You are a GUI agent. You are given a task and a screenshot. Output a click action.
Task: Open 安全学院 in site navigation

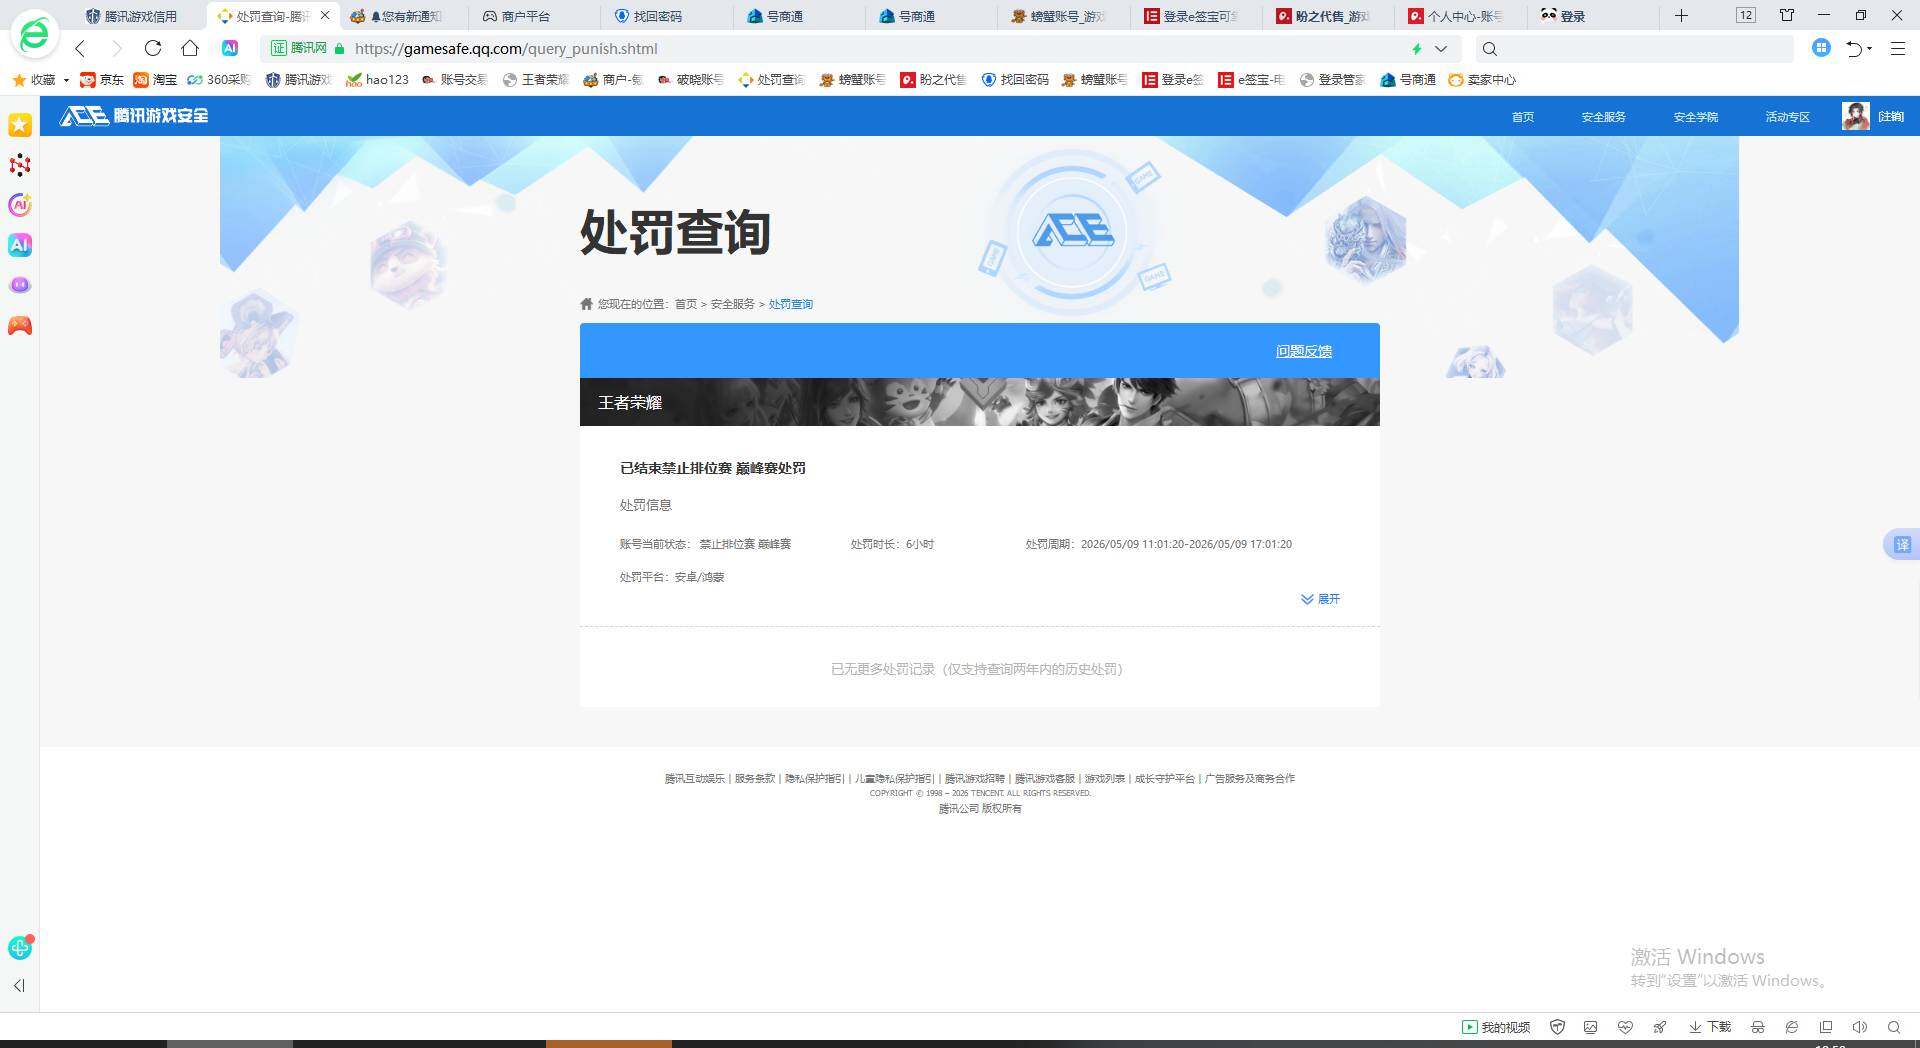point(1695,117)
